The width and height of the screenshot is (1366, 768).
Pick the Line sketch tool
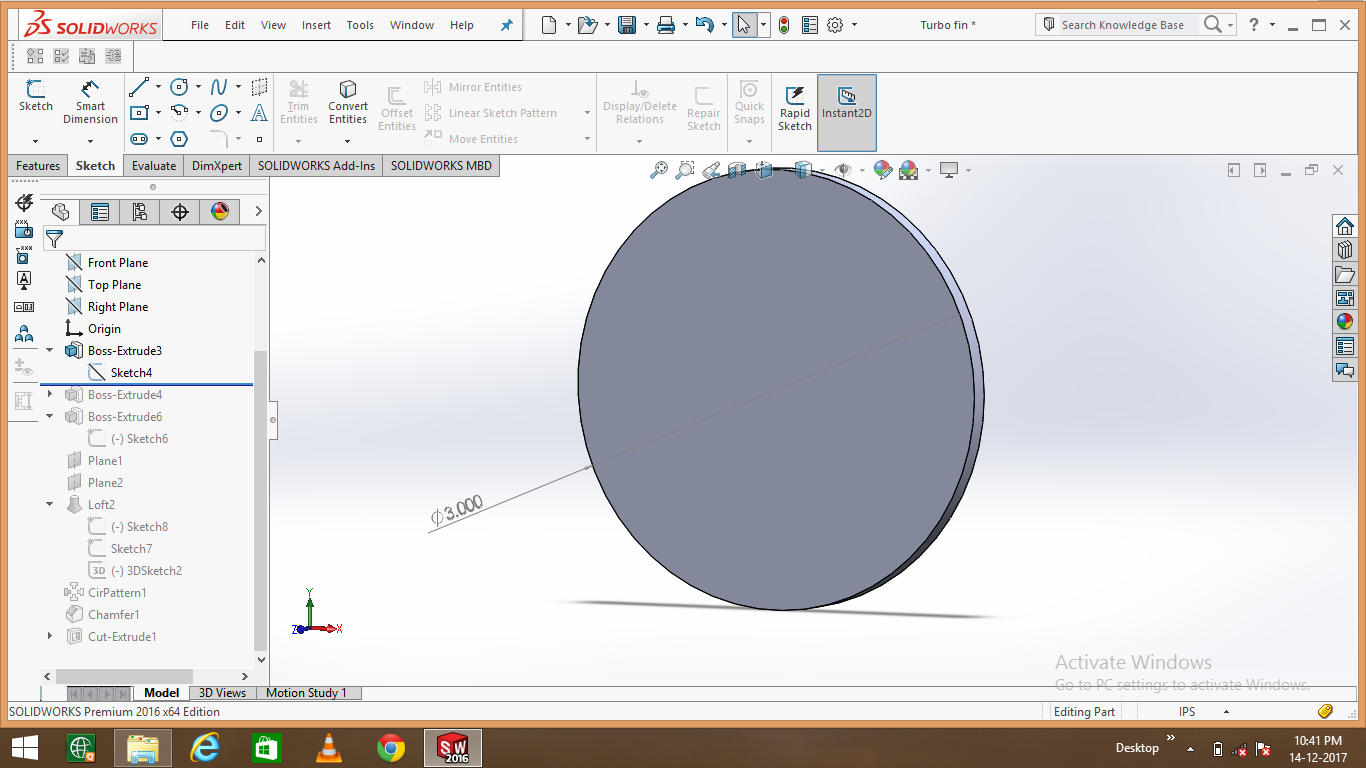coord(139,87)
